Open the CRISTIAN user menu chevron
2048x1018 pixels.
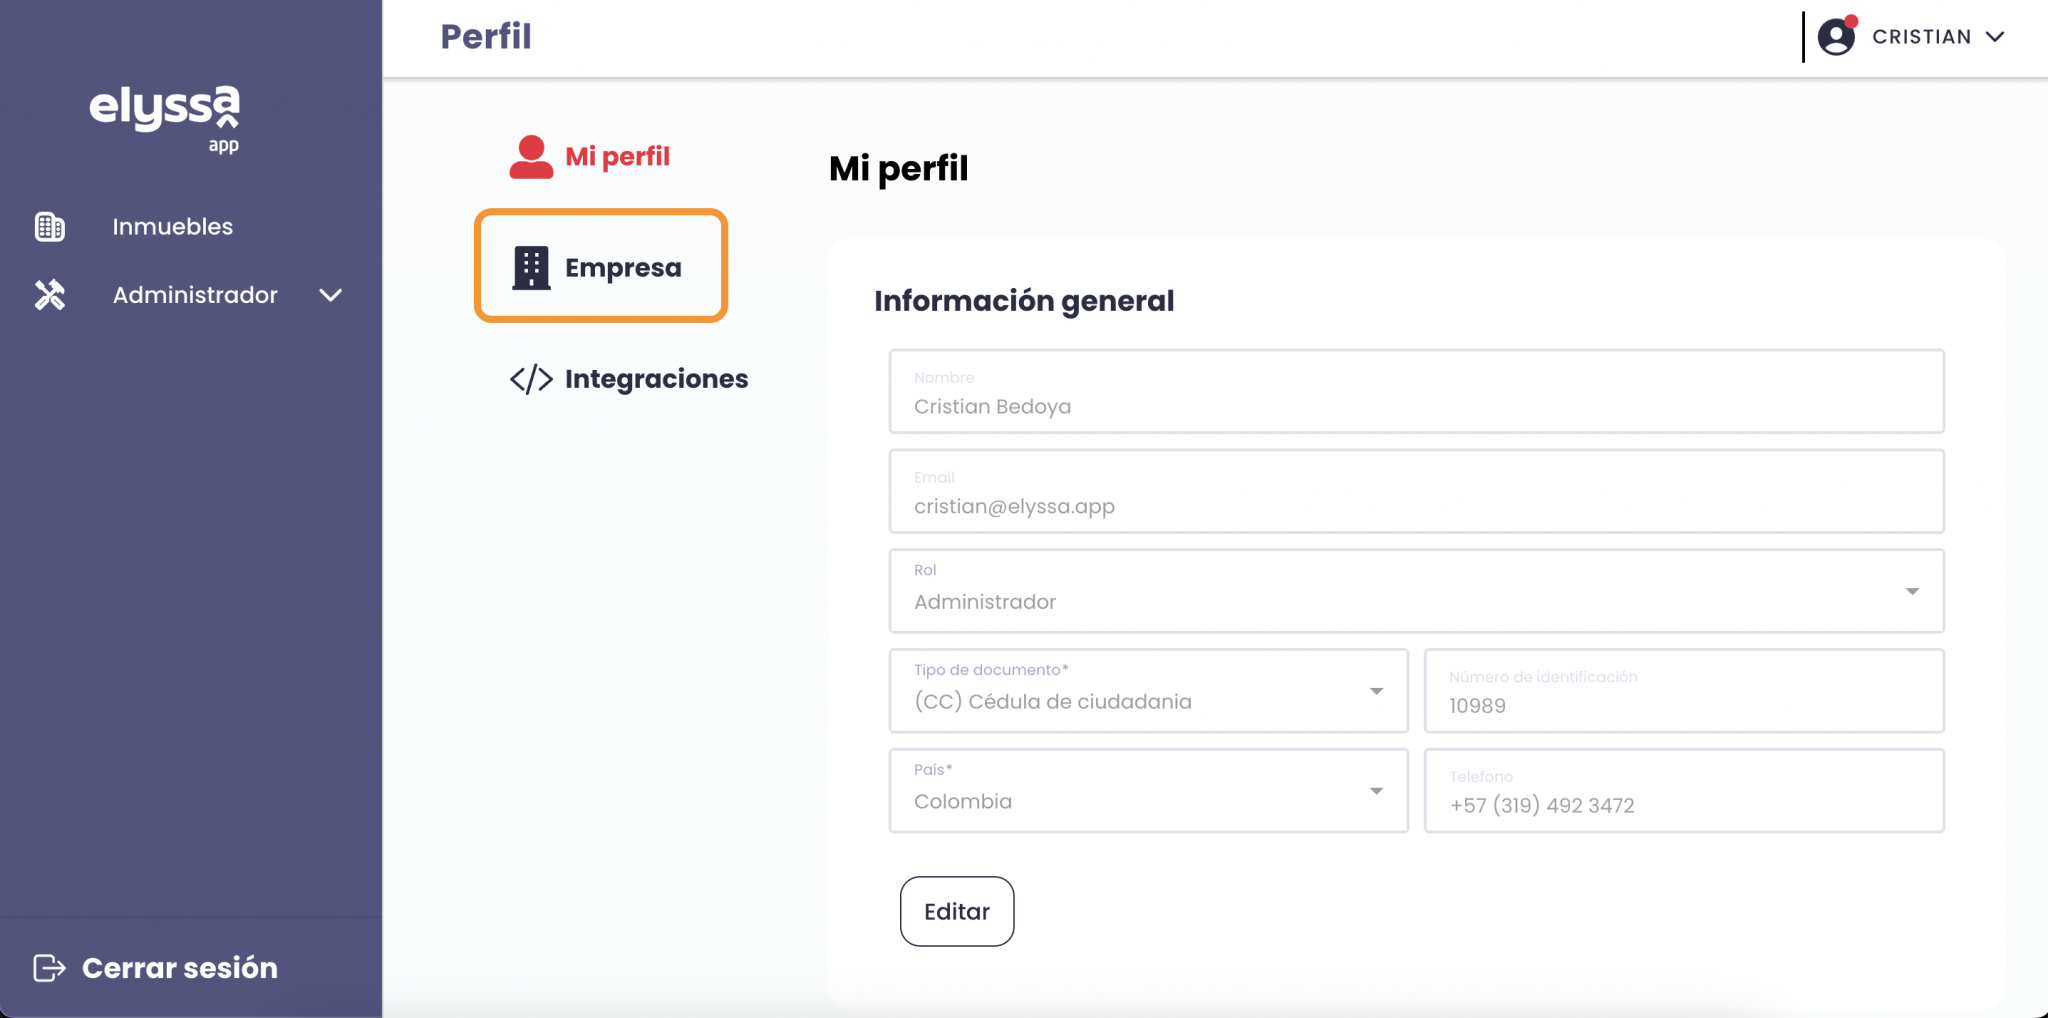[x=1995, y=37]
